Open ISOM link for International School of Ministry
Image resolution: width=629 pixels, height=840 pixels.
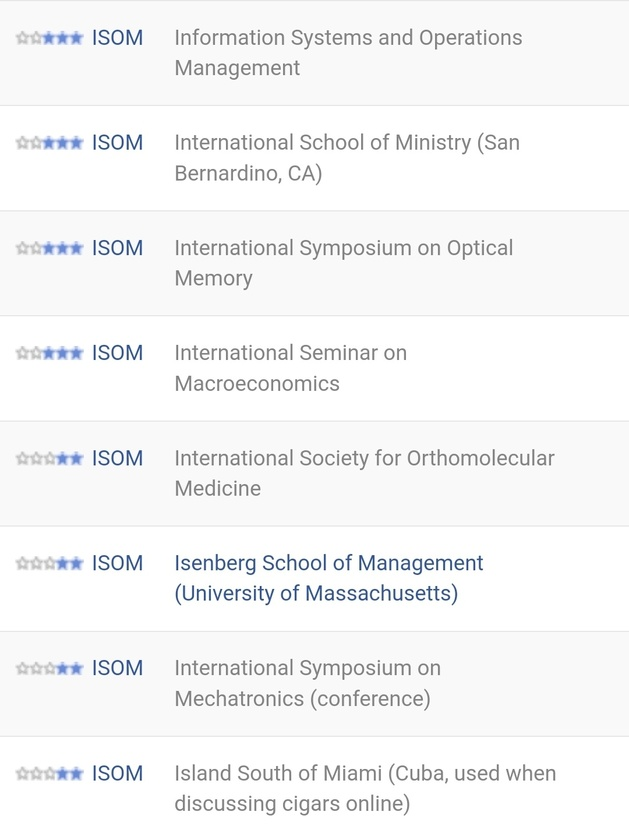tap(117, 143)
